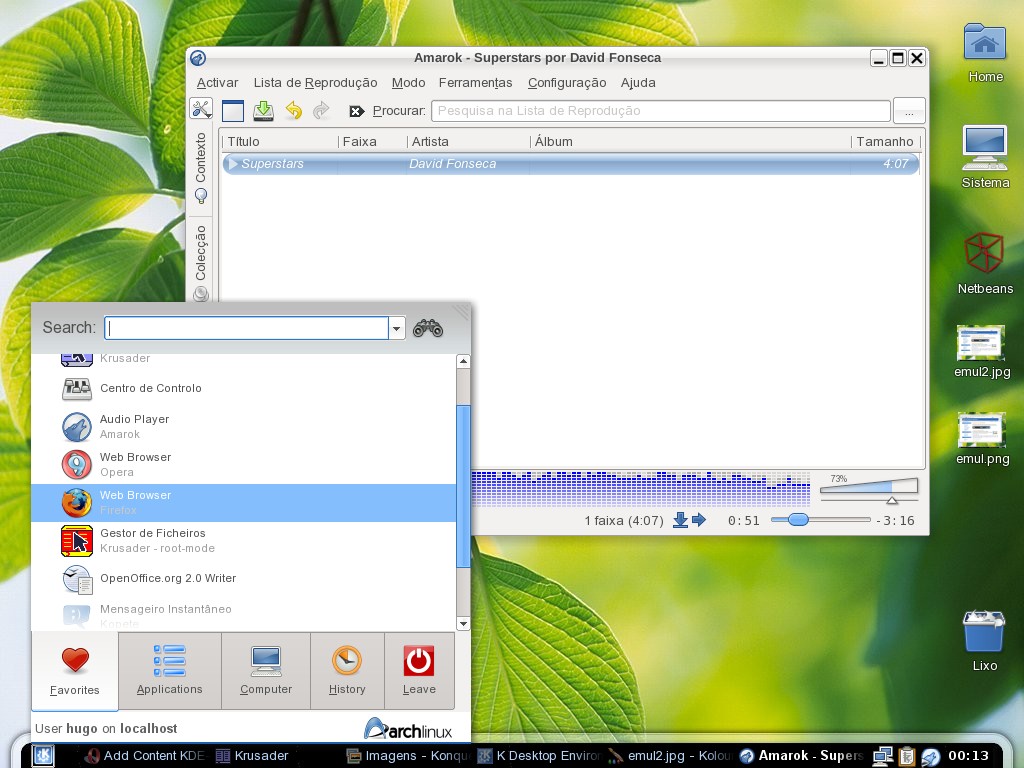Click the green download arrow playlist icon
1024x768 pixels.
pyautogui.click(x=264, y=110)
